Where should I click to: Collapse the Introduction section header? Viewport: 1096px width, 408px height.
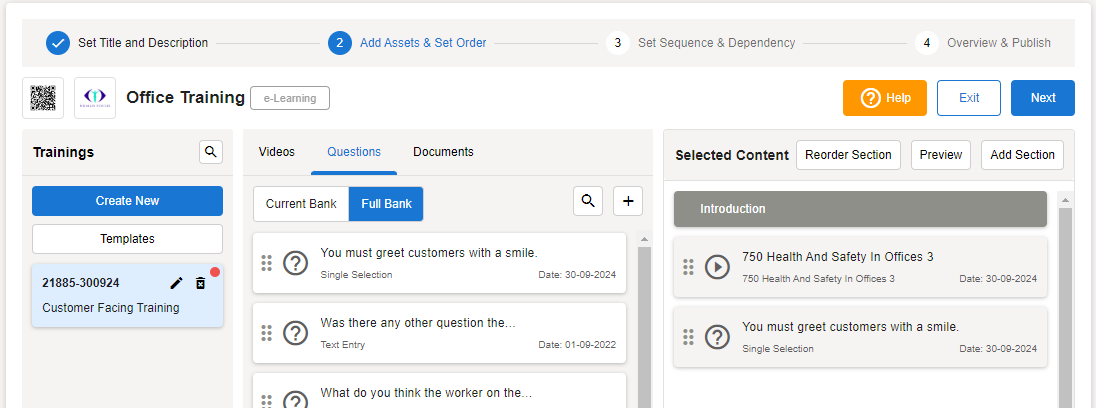click(x=860, y=209)
